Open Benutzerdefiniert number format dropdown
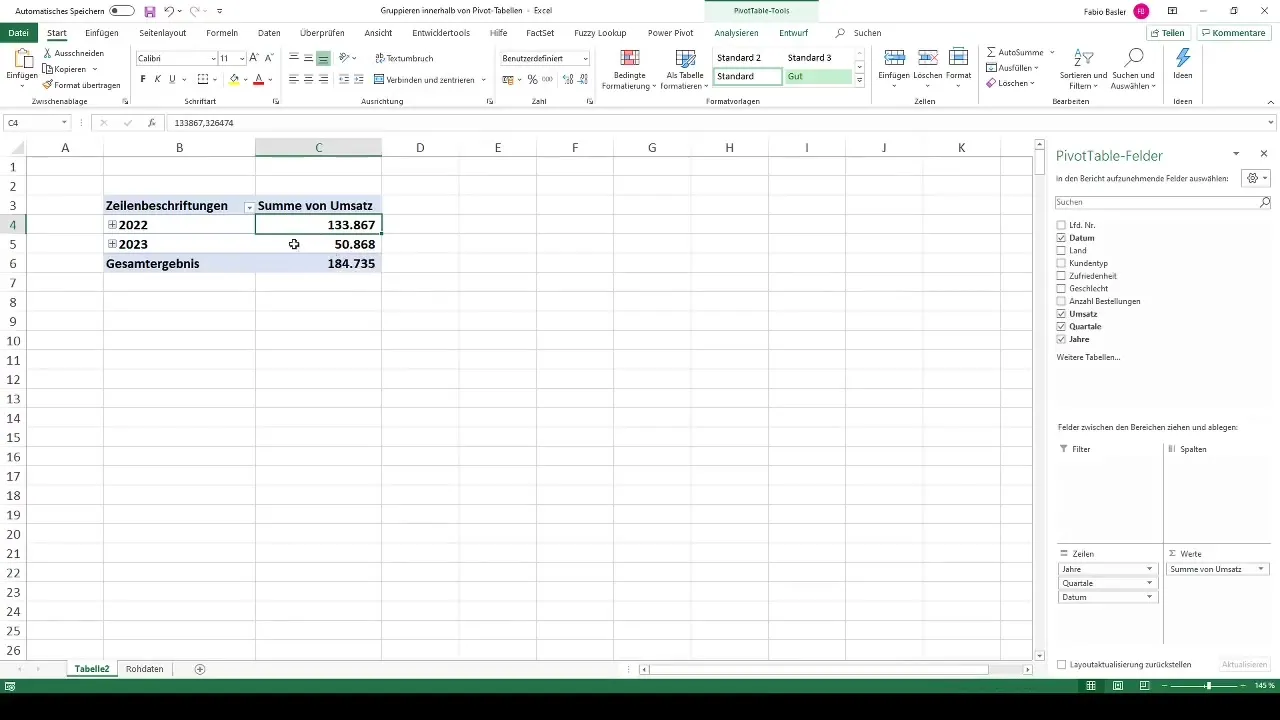 pos(585,59)
